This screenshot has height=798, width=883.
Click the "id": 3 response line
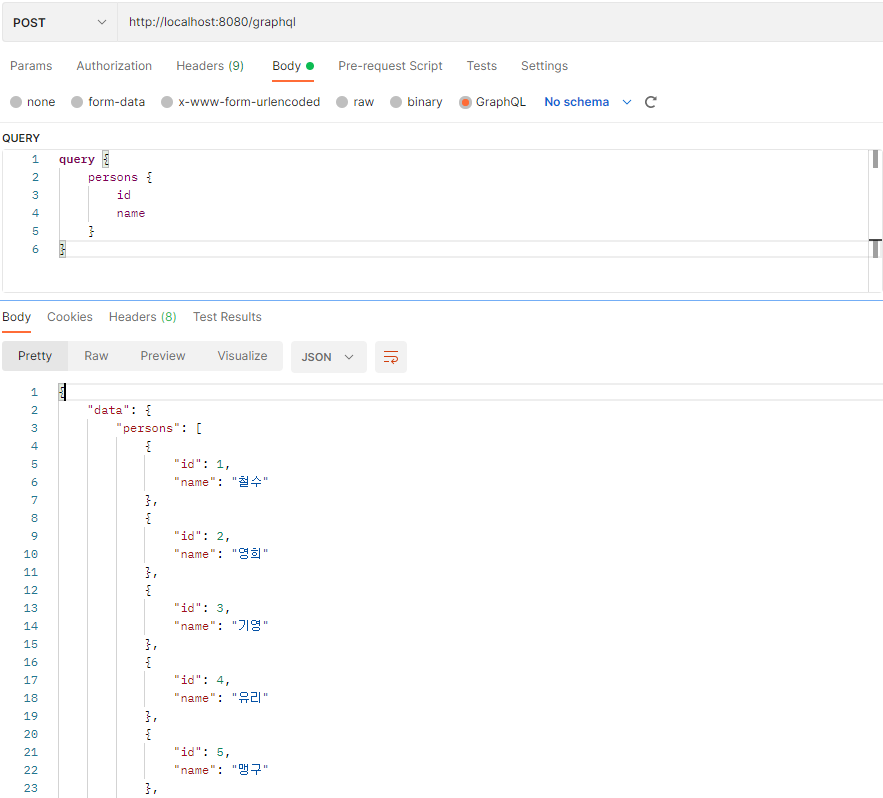tap(202, 608)
